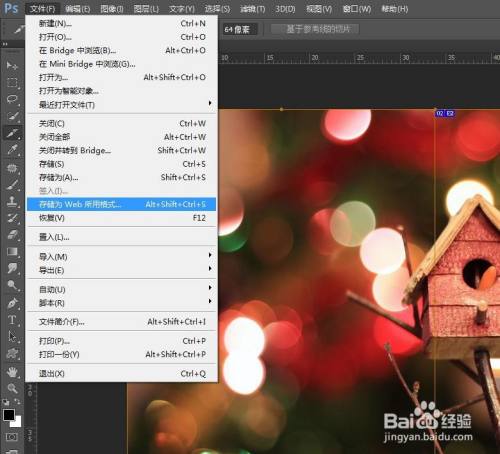Select the Quick Selection tool

pyautogui.click(x=12, y=116)
